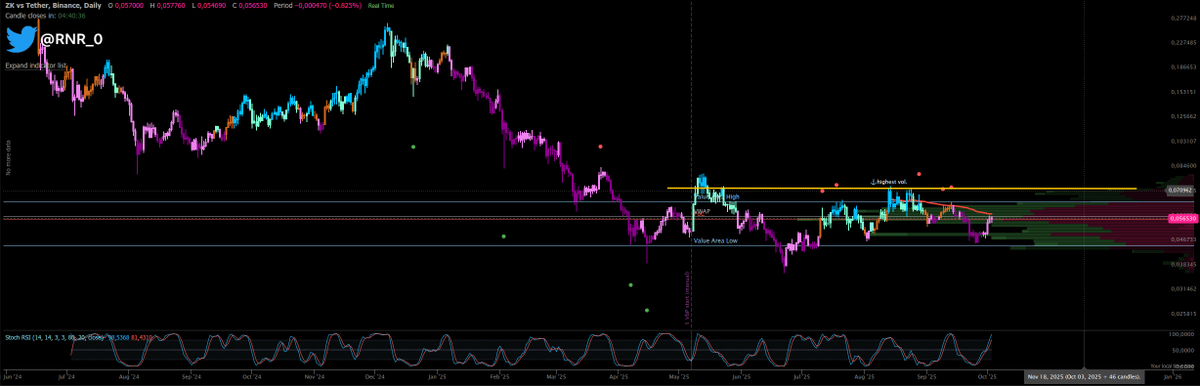
Task: Click the 100,0000 Stoch RSI scale label
Action: [1182, 333]
